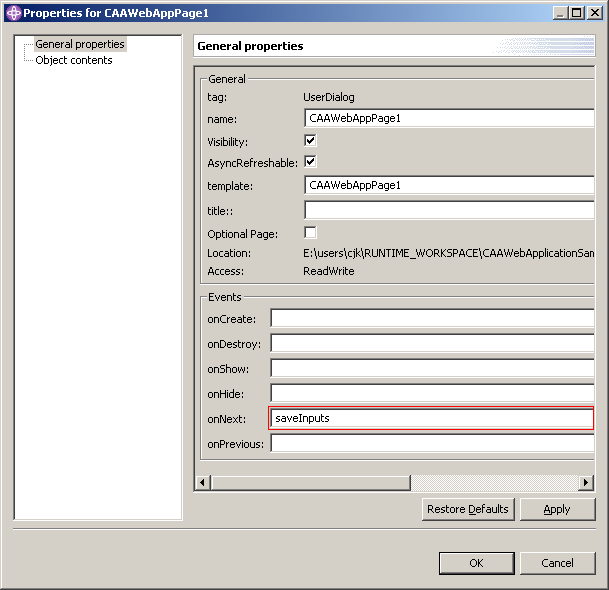Click the Apply button
609x590 pixels.
(557, 509)
